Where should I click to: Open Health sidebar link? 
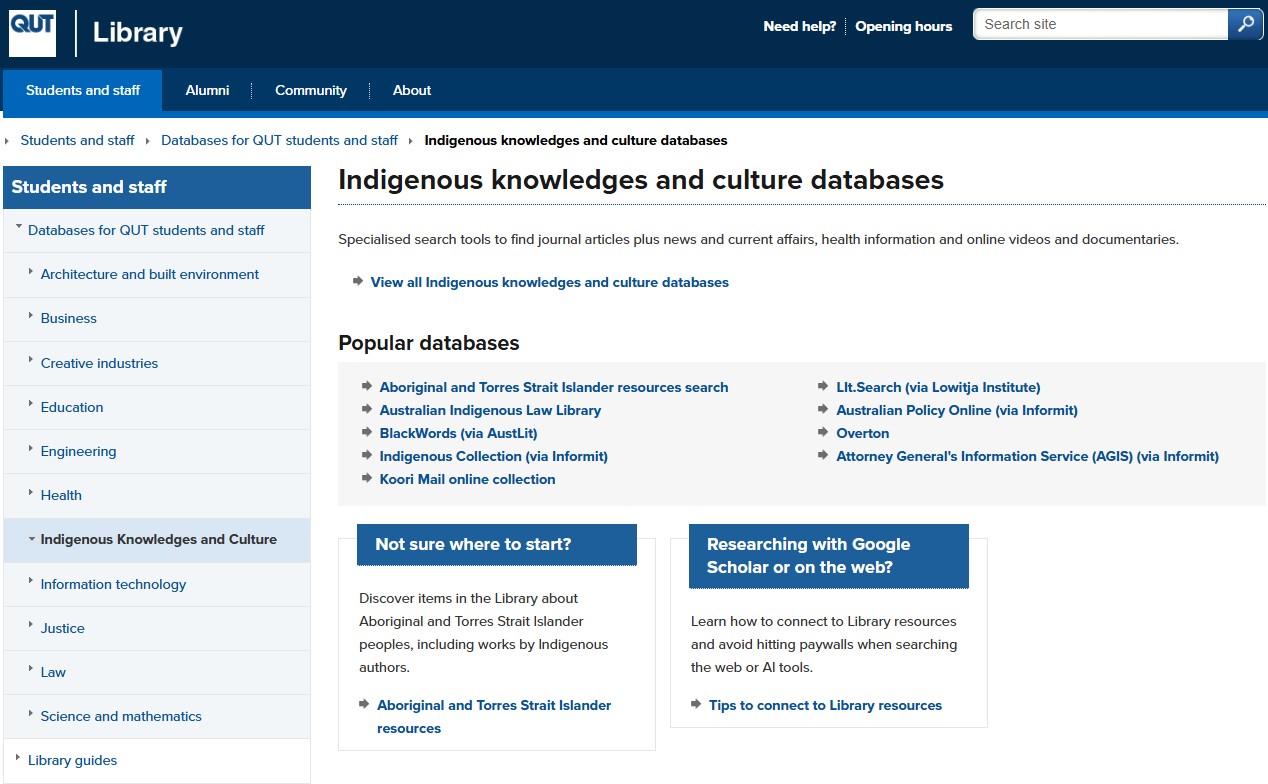pyautogui.click(x=61, y=495)
